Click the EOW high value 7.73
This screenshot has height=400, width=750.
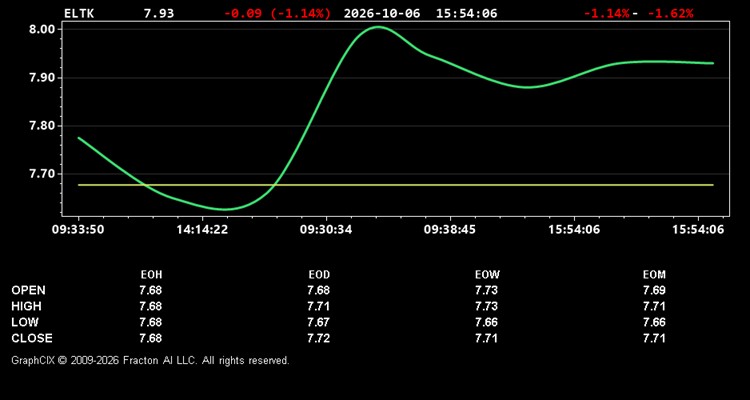pyautogui.click(x=486, y=306)
